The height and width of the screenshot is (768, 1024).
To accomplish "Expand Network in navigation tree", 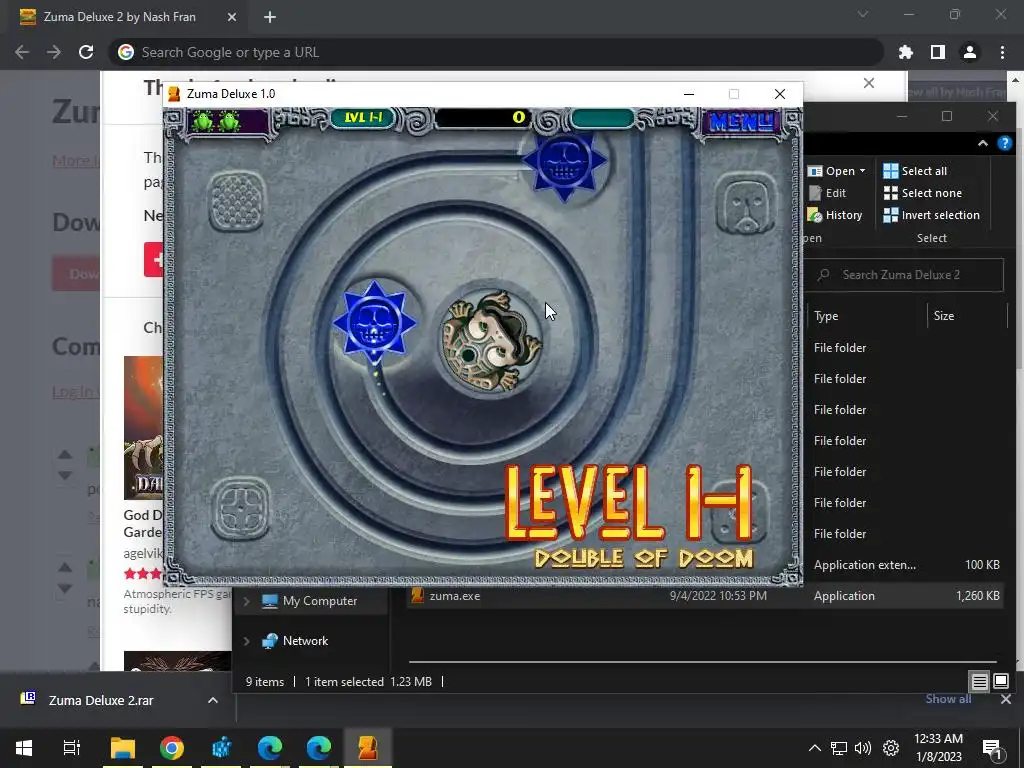I will [x=247, y=641].
